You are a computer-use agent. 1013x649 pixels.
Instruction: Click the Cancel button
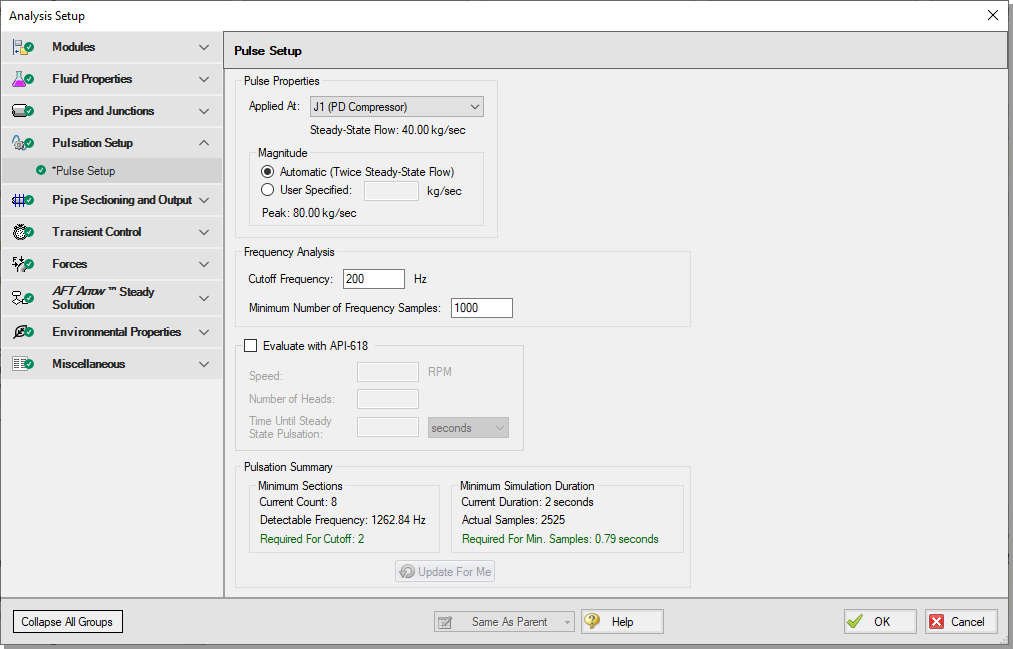[961, 622]
